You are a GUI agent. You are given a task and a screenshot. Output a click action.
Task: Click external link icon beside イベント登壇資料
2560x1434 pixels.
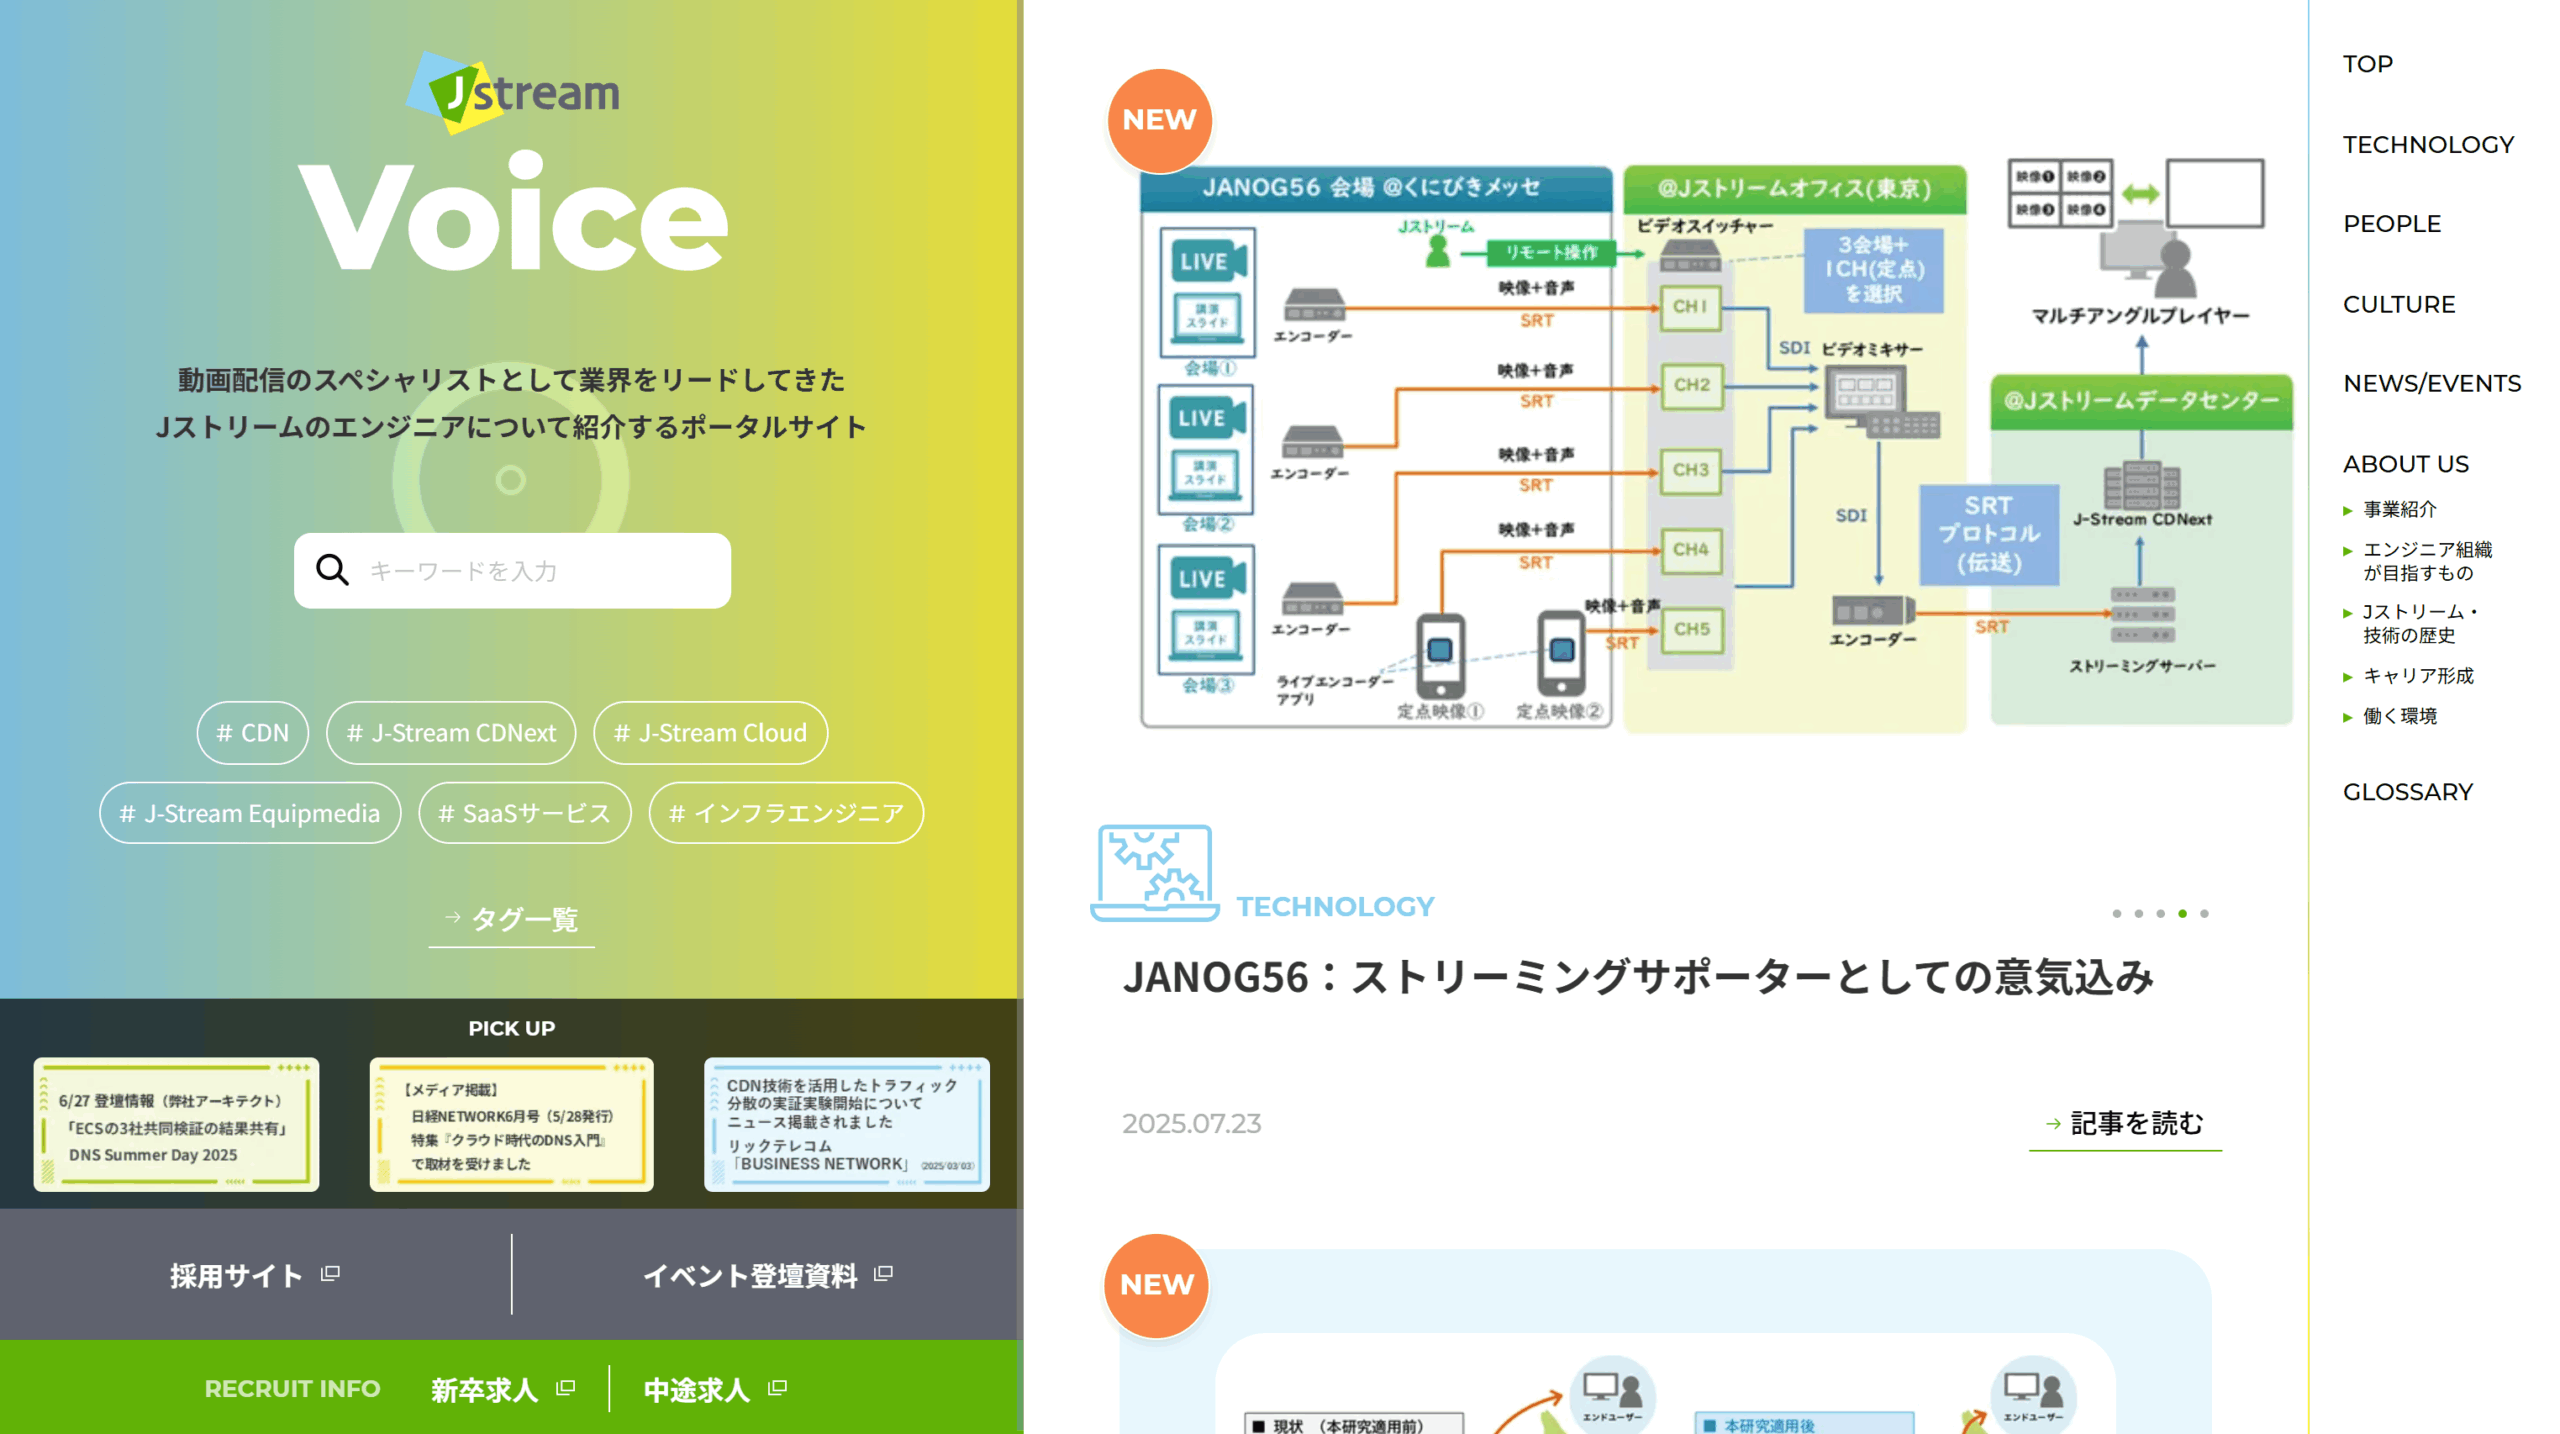click(x=883, y=1274)
